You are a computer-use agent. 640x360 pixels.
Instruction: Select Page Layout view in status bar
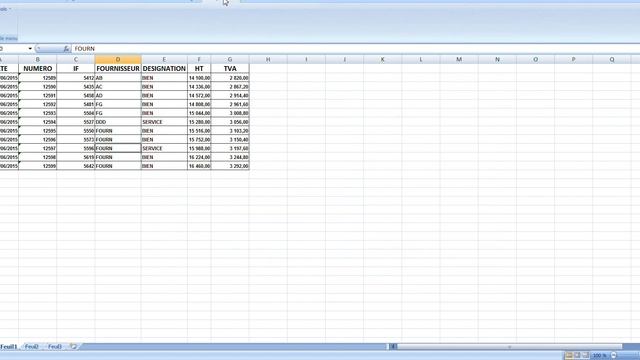(577, 356)
